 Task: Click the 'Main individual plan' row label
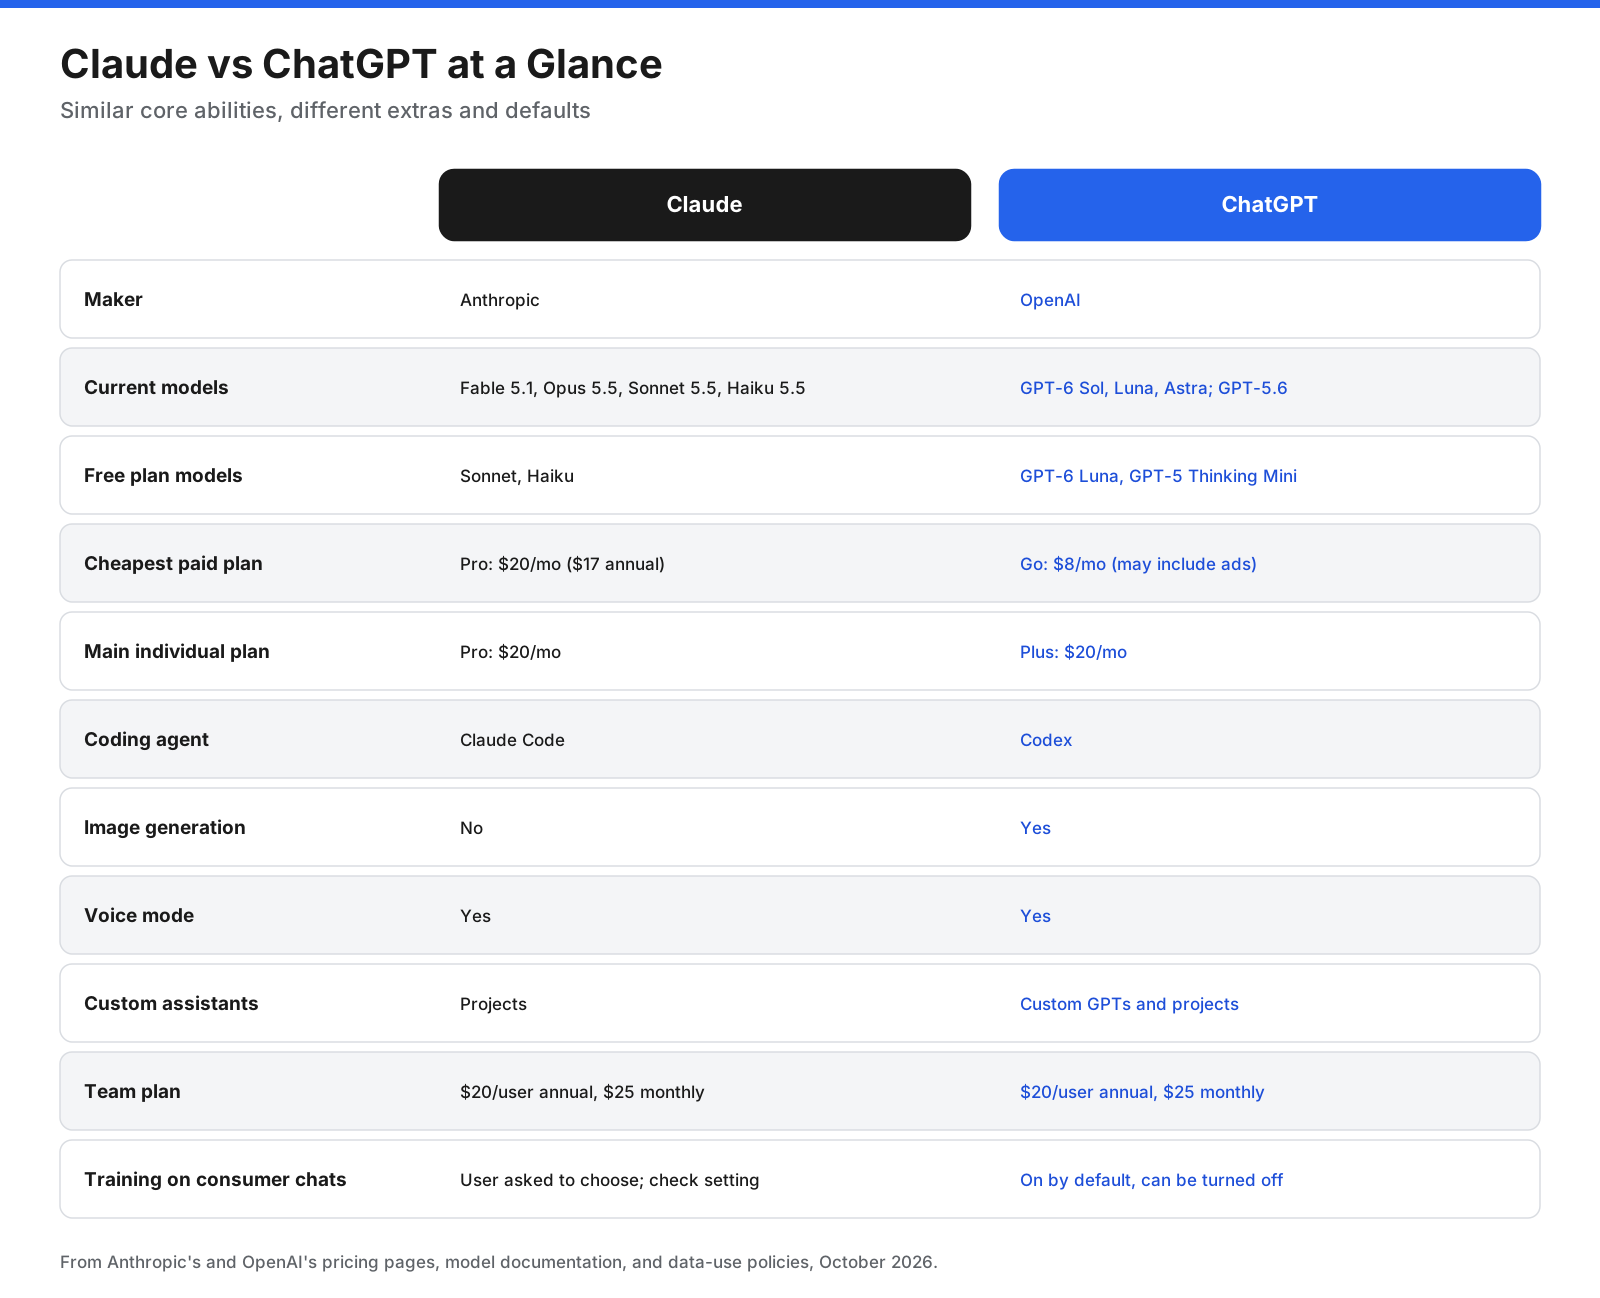[x=177, y=652]
